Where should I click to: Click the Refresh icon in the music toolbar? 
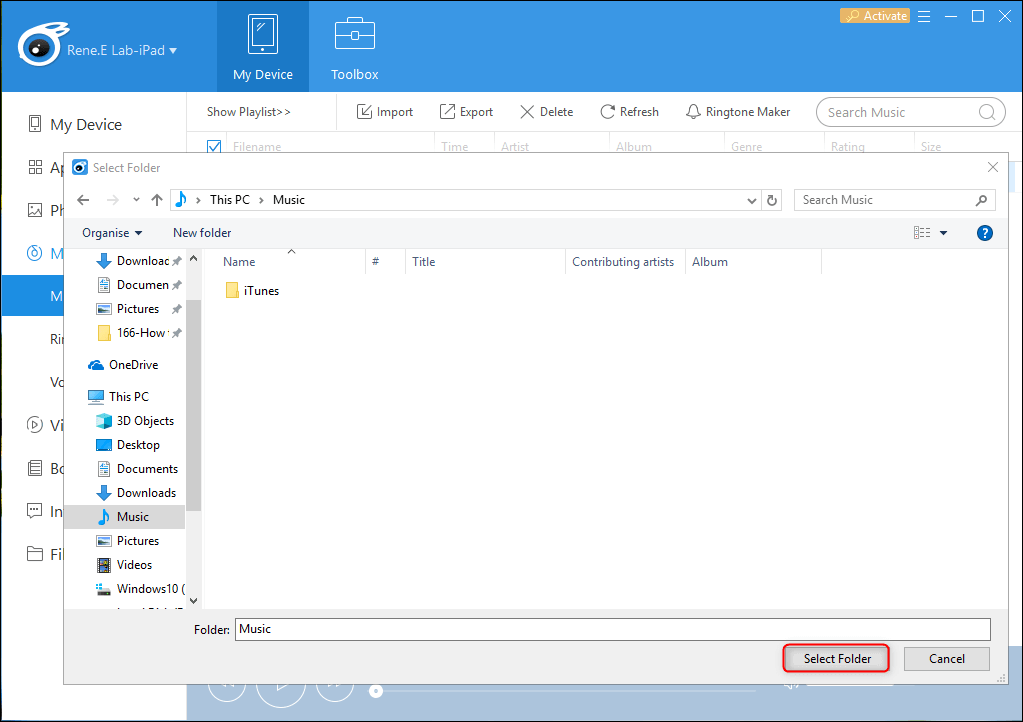click(607, 112)
